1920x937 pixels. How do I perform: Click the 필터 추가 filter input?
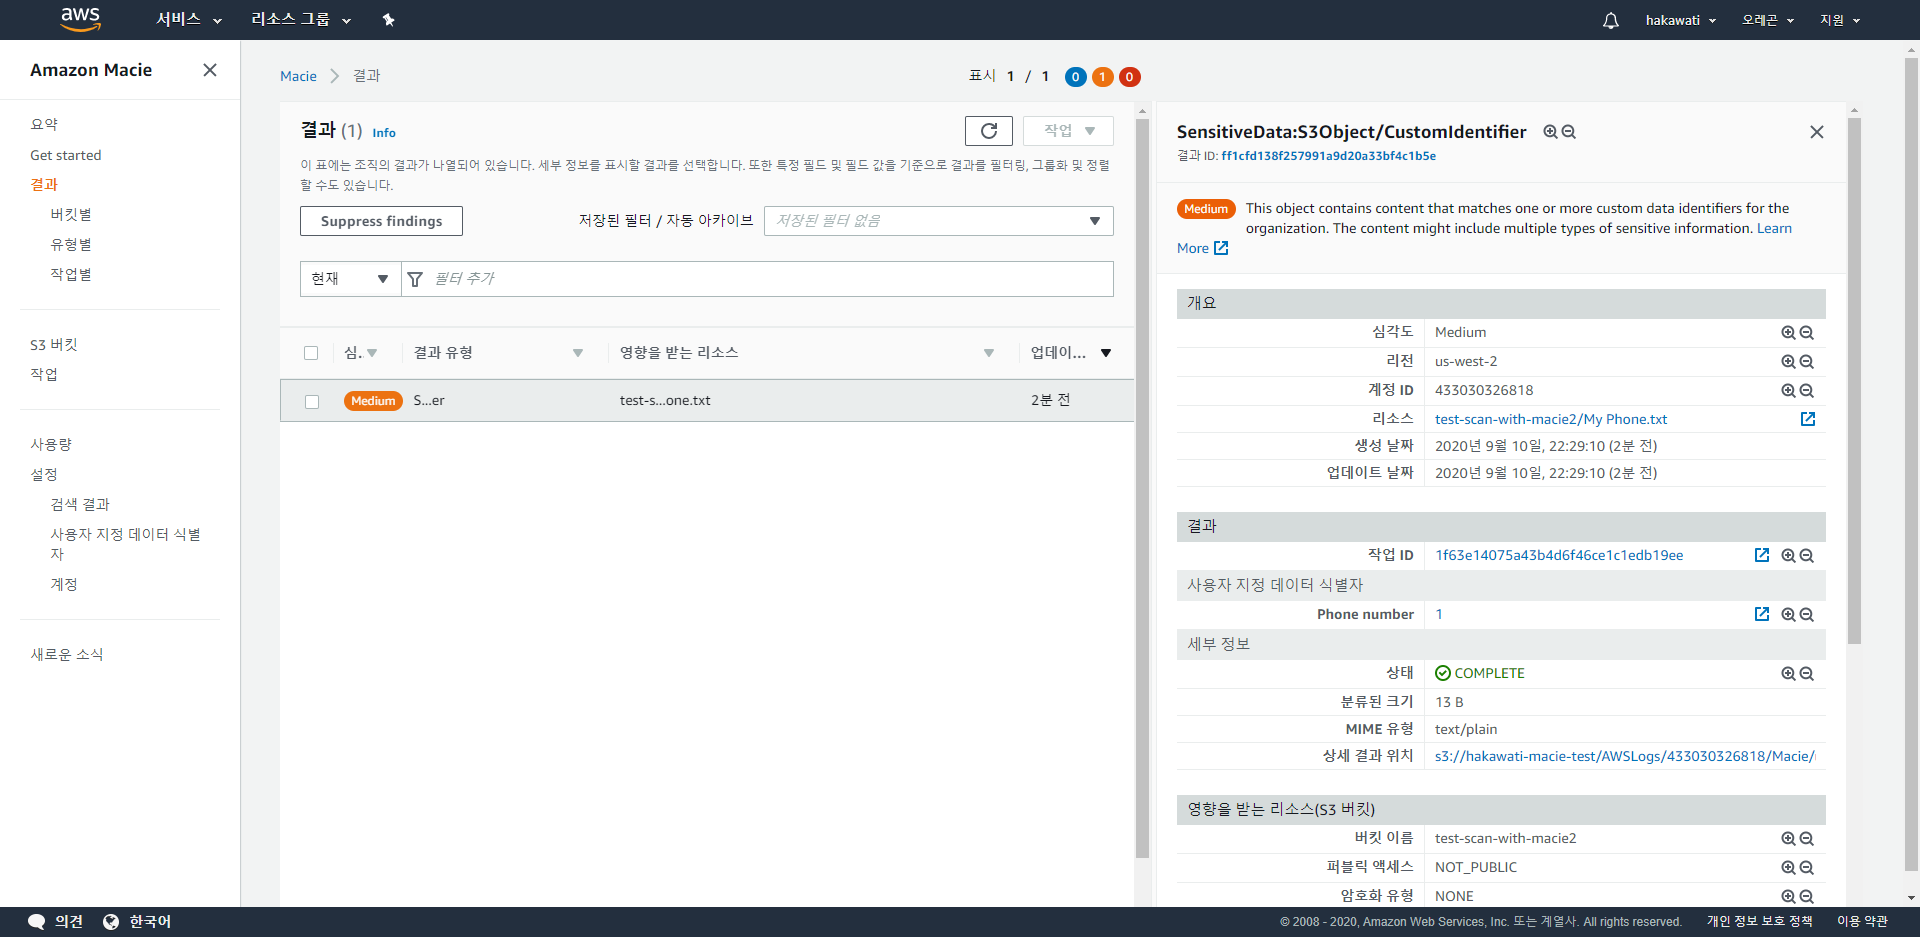[x=757, y=279]
